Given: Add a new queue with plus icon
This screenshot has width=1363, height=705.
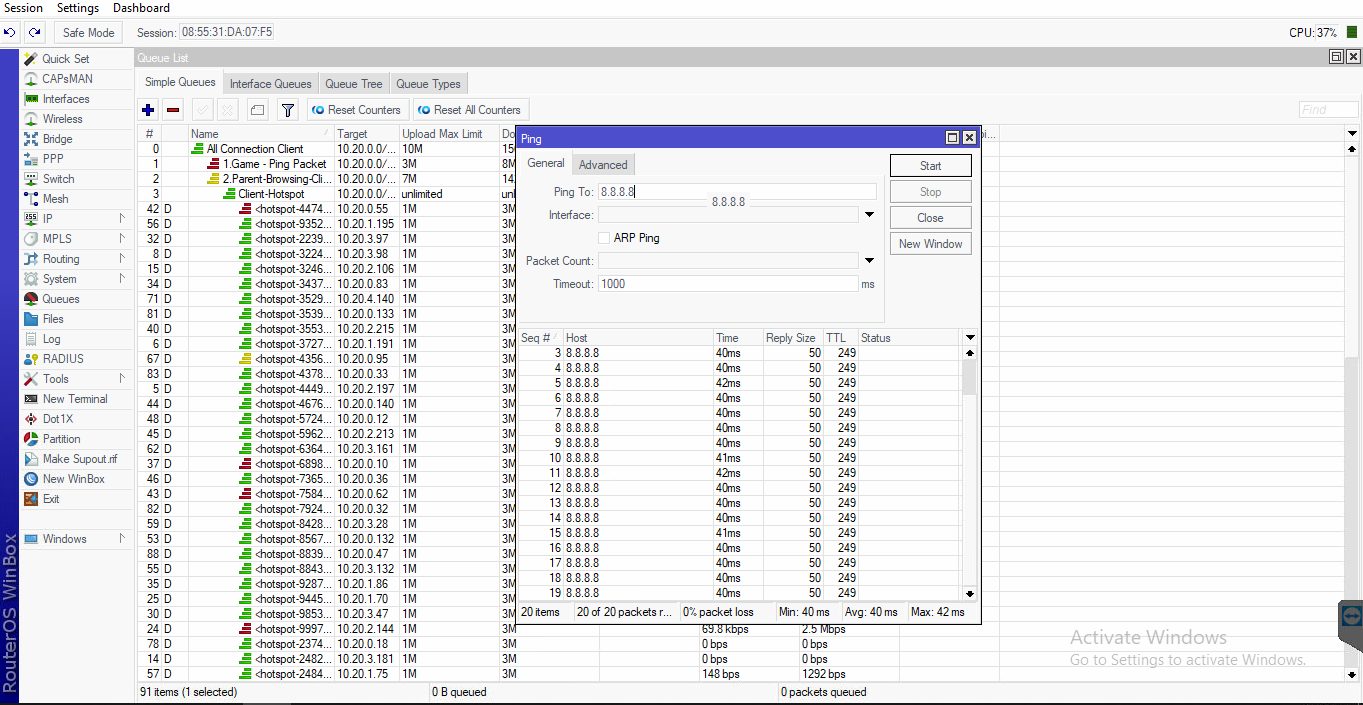Looking at the screenshot, I should coord(148,110).
